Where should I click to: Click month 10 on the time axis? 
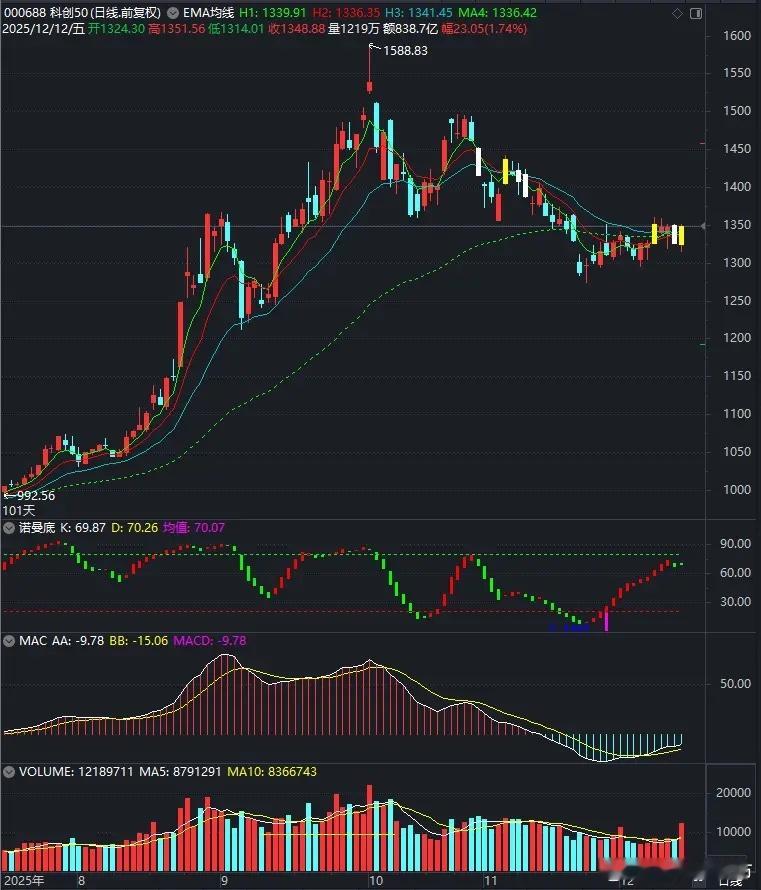click(x=376, y=880)
